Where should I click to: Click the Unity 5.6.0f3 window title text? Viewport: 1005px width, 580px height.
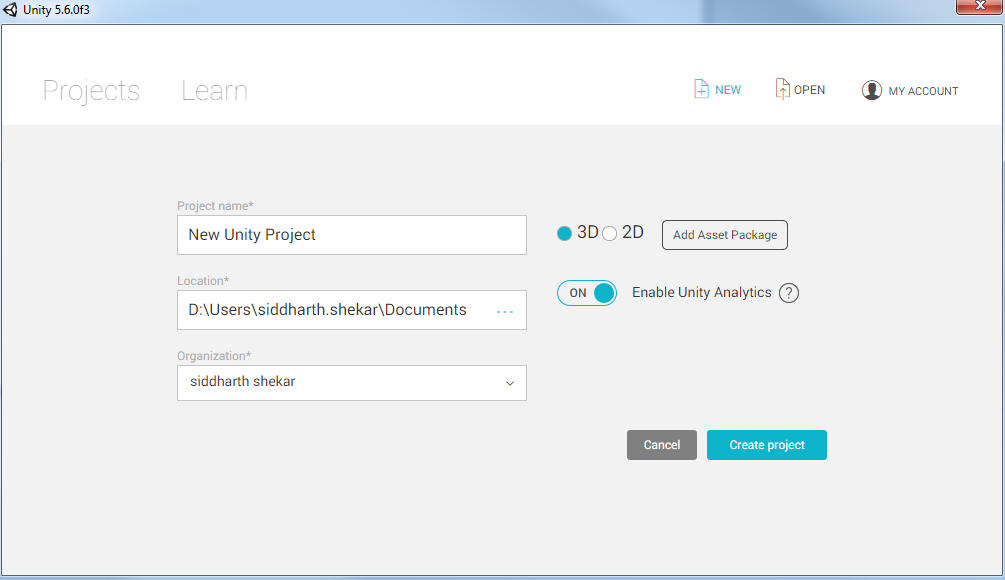[56, 10]
